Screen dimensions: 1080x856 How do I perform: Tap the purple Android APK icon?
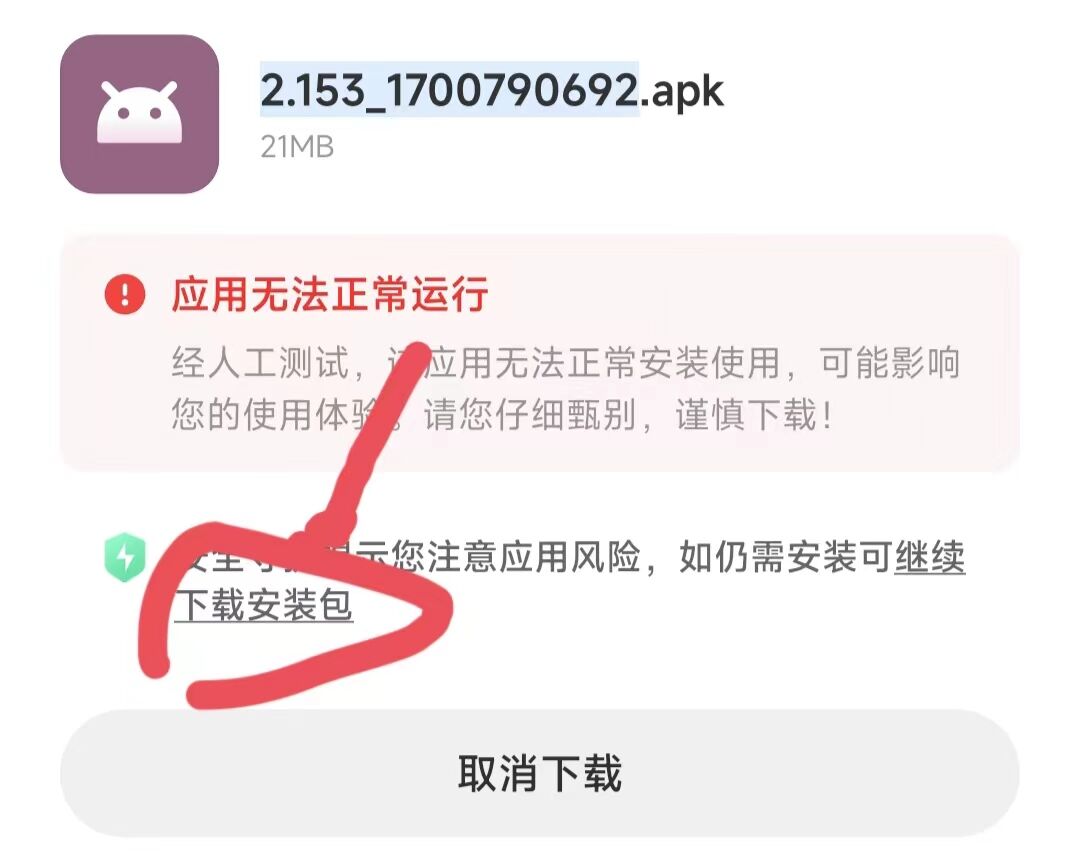point(140,114)
